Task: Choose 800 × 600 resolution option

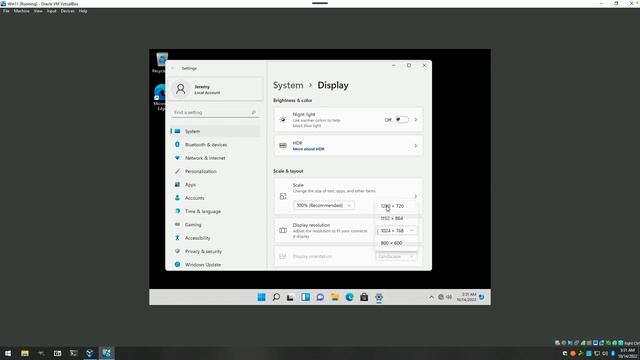Action: point(397,243)
